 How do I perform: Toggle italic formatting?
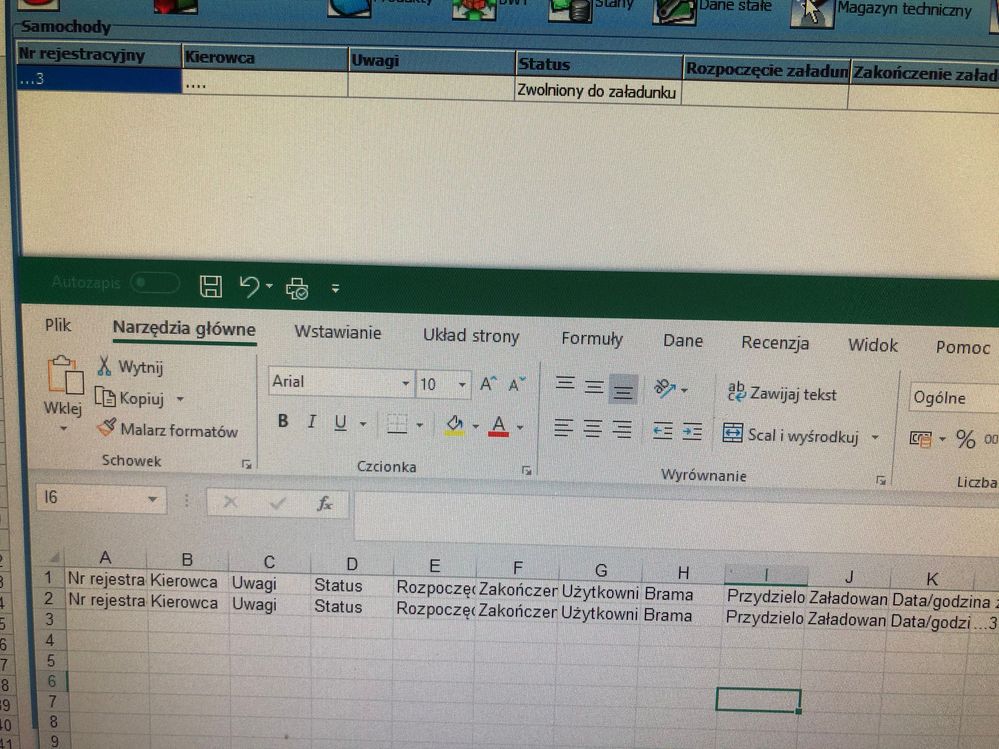(x=312, y=422)
